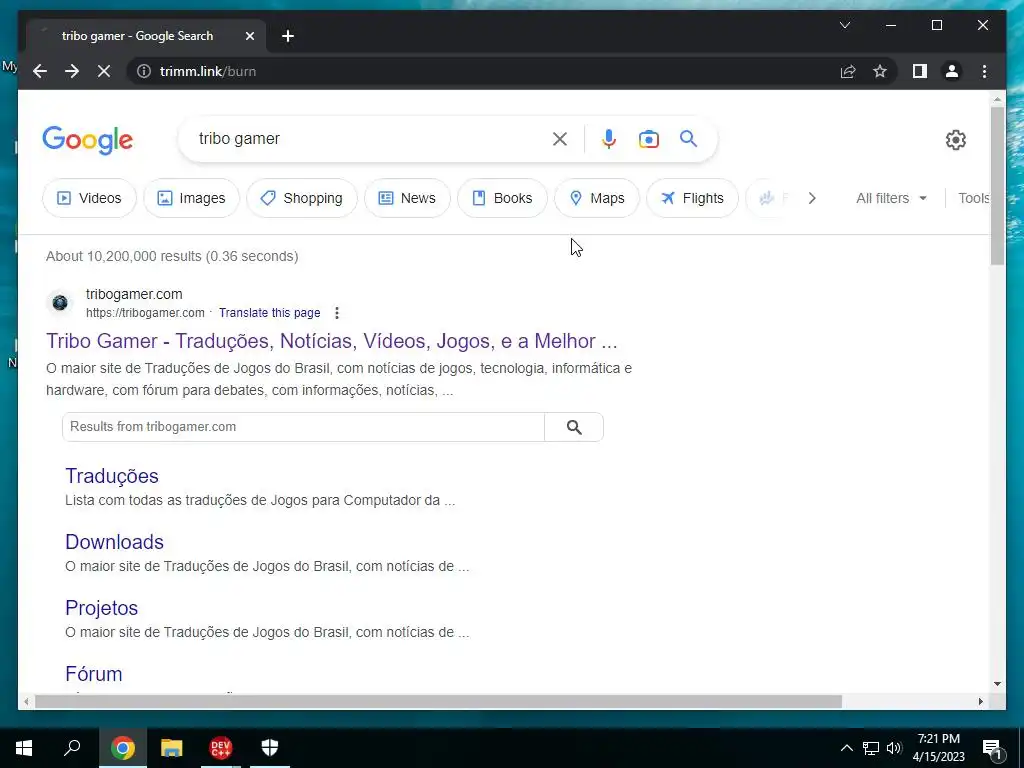Screen dimensions: 1024x768
Task: Go back to the previous page
Action: click(x=40, y=71)
